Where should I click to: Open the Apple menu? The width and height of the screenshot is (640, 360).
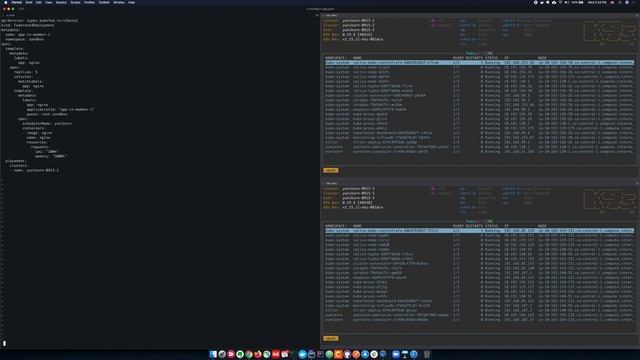pyautogui.click(x=6, y=2)
